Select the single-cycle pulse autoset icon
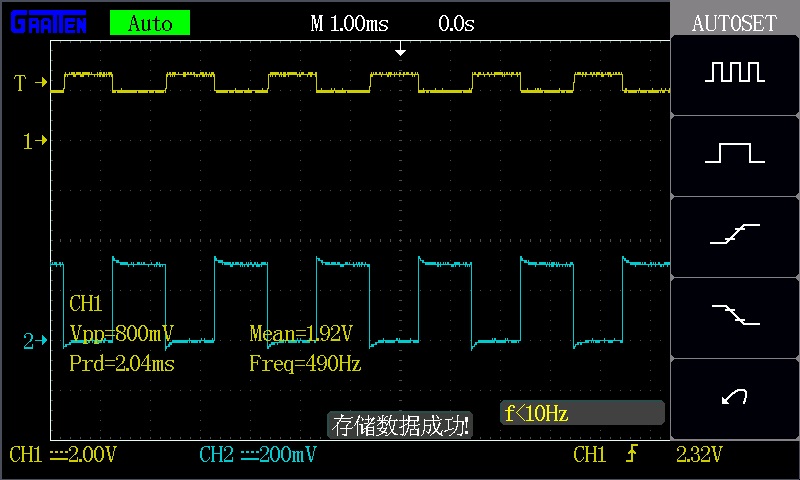This screenshot has width=800, height=480. pyautogui.click(x=735, y=153)
